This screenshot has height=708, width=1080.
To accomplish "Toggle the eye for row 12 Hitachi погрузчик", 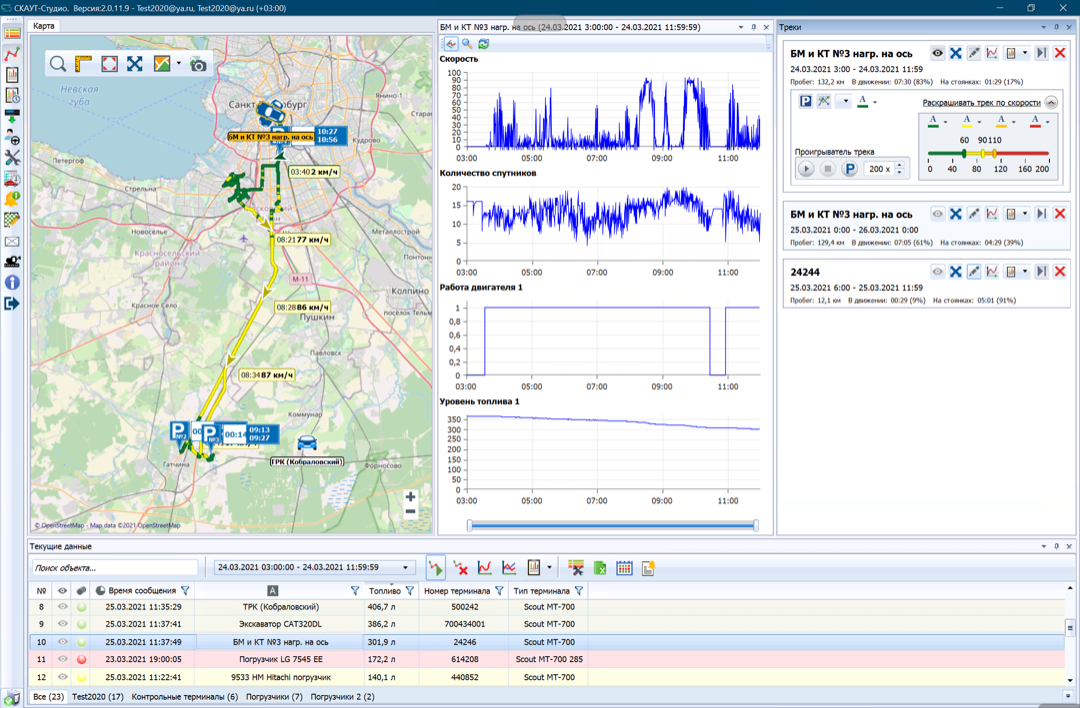I will tap(63, 677).
